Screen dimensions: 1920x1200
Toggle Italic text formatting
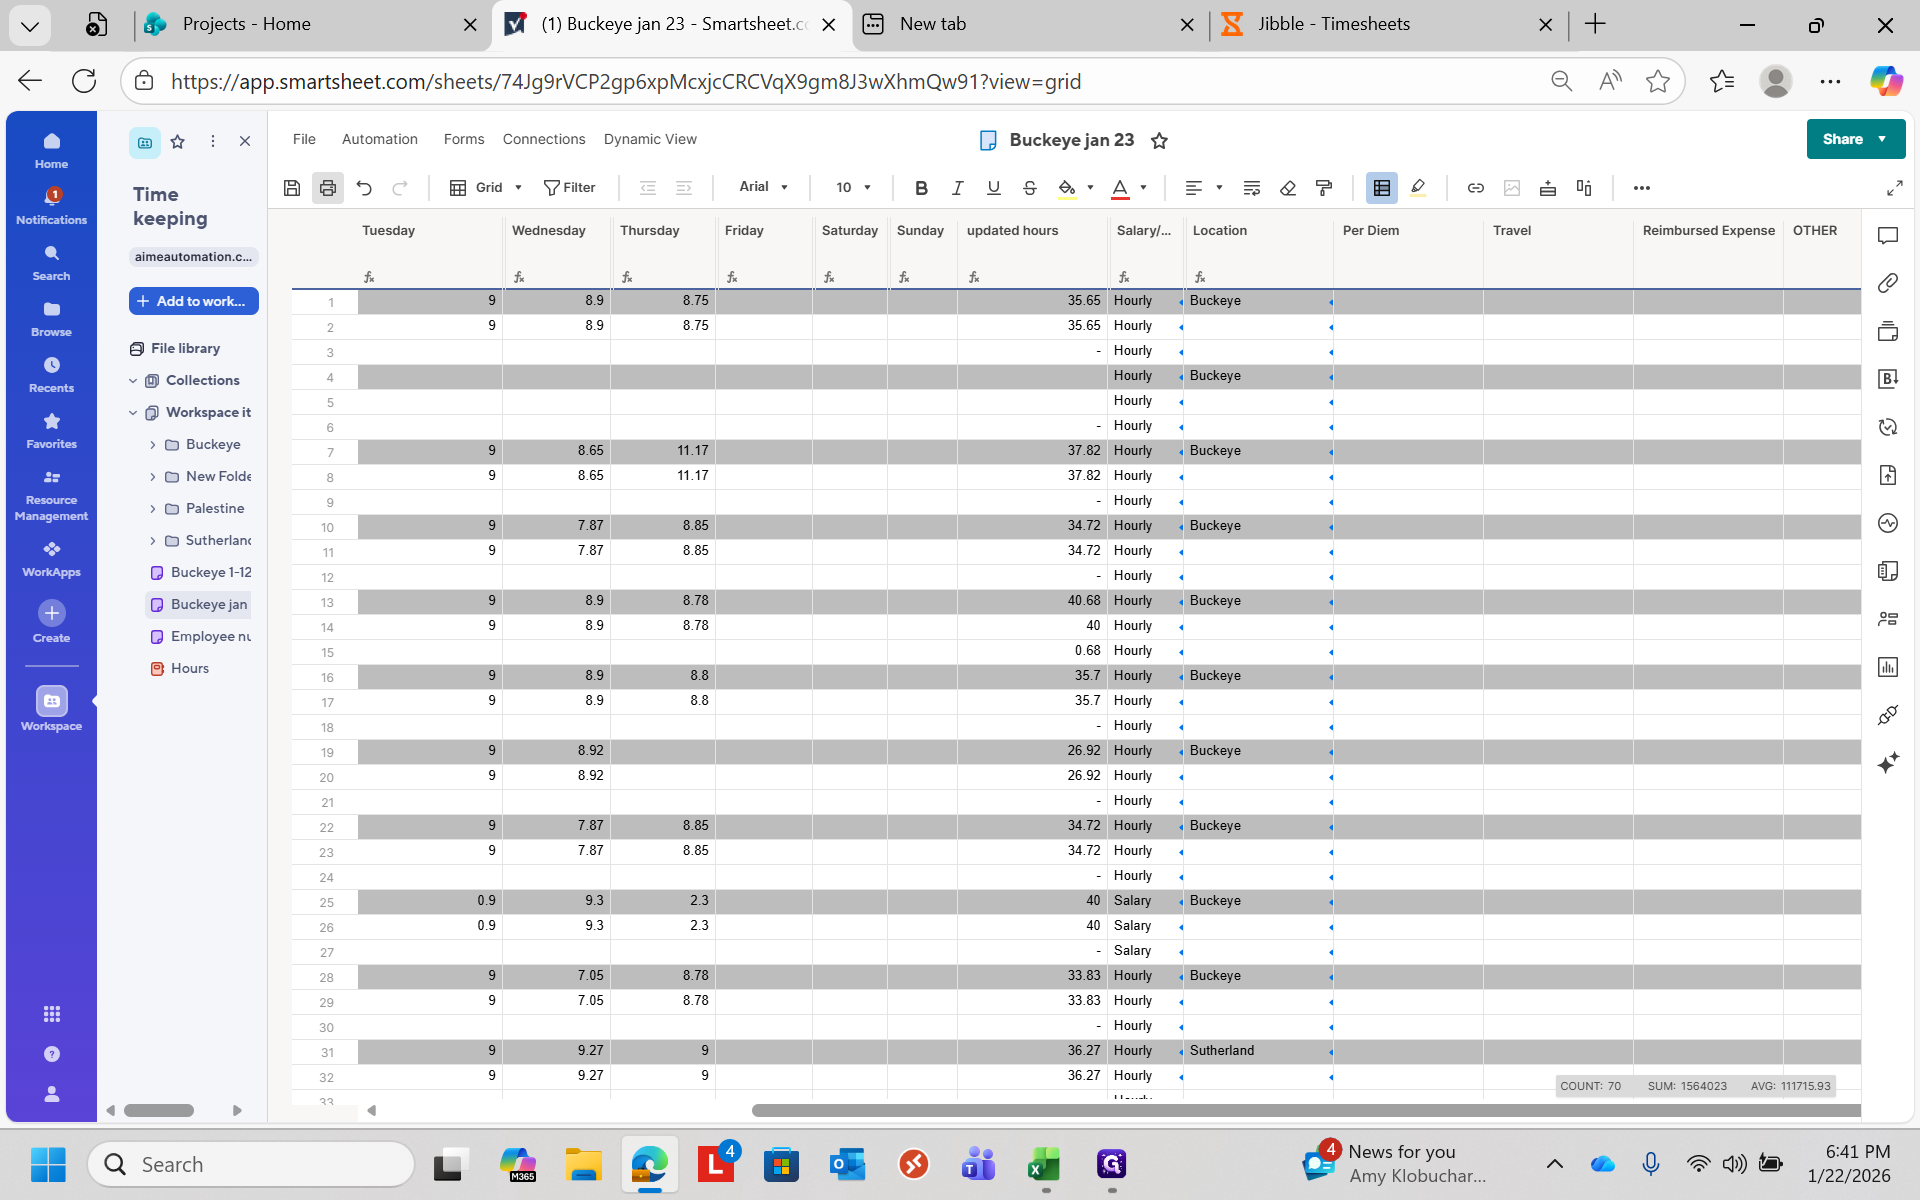tap(957, 188)
